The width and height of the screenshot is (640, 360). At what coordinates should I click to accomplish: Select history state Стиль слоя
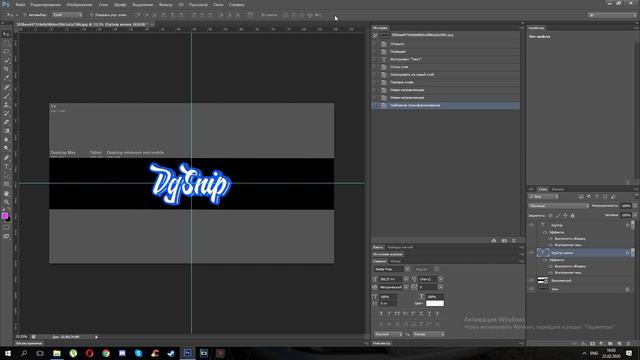446,67
